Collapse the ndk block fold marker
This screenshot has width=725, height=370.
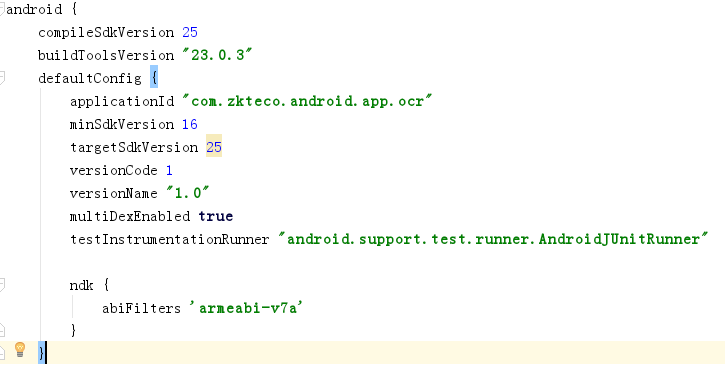click(x=2, y=284)
